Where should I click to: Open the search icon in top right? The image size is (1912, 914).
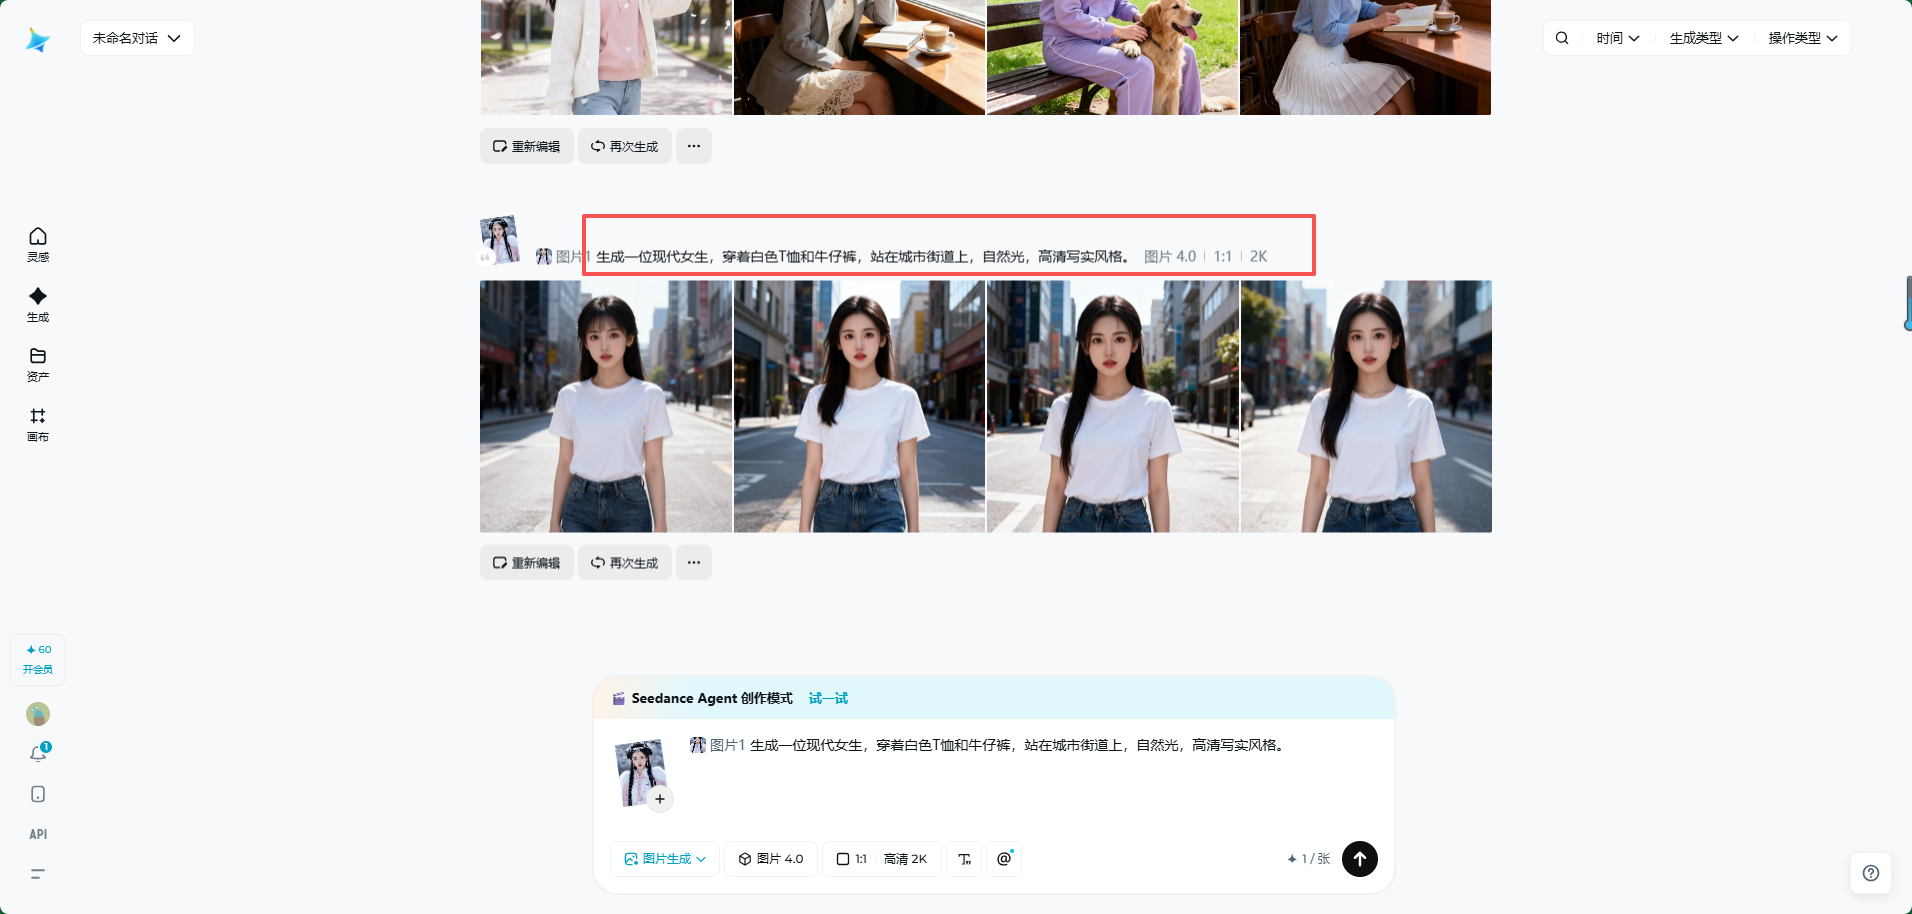tap(1561, 37)
